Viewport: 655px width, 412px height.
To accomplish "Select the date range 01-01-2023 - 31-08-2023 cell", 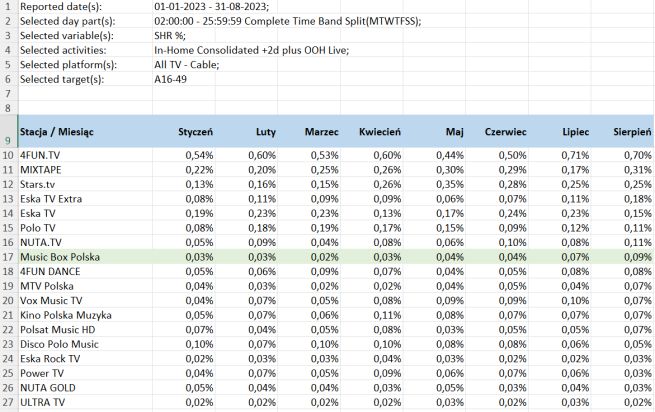I will [211, 6].
